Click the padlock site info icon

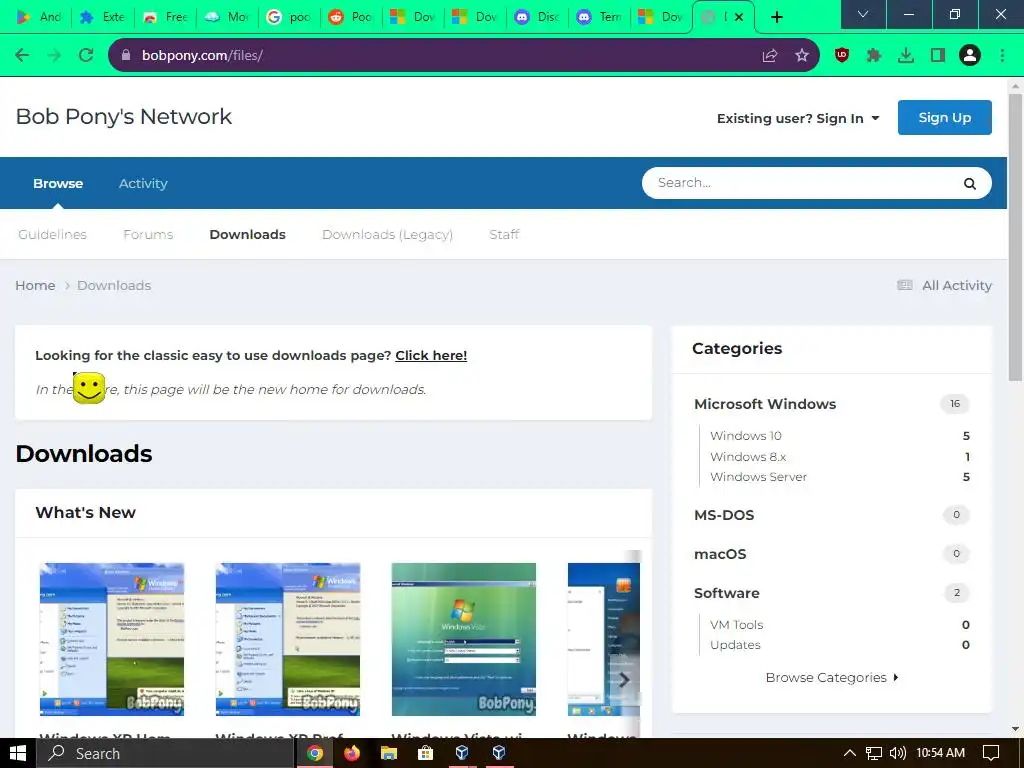click(x=126, y=56)
